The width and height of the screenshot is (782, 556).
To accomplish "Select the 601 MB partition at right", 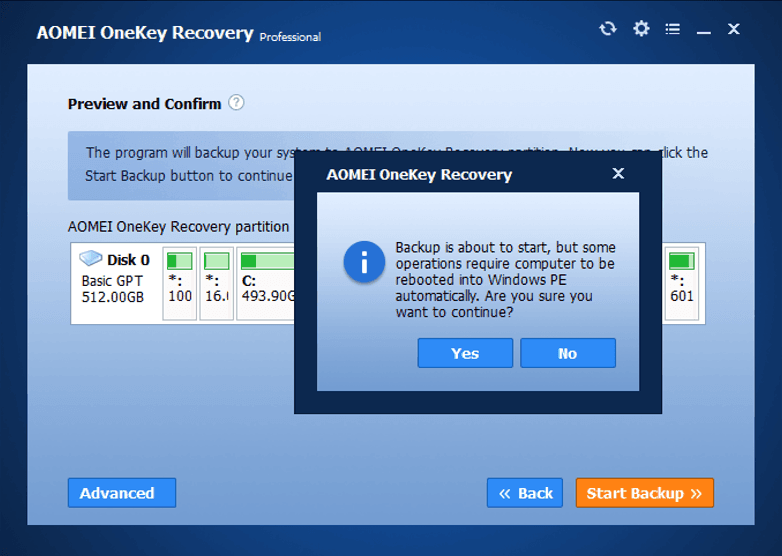I will [682, 283].
